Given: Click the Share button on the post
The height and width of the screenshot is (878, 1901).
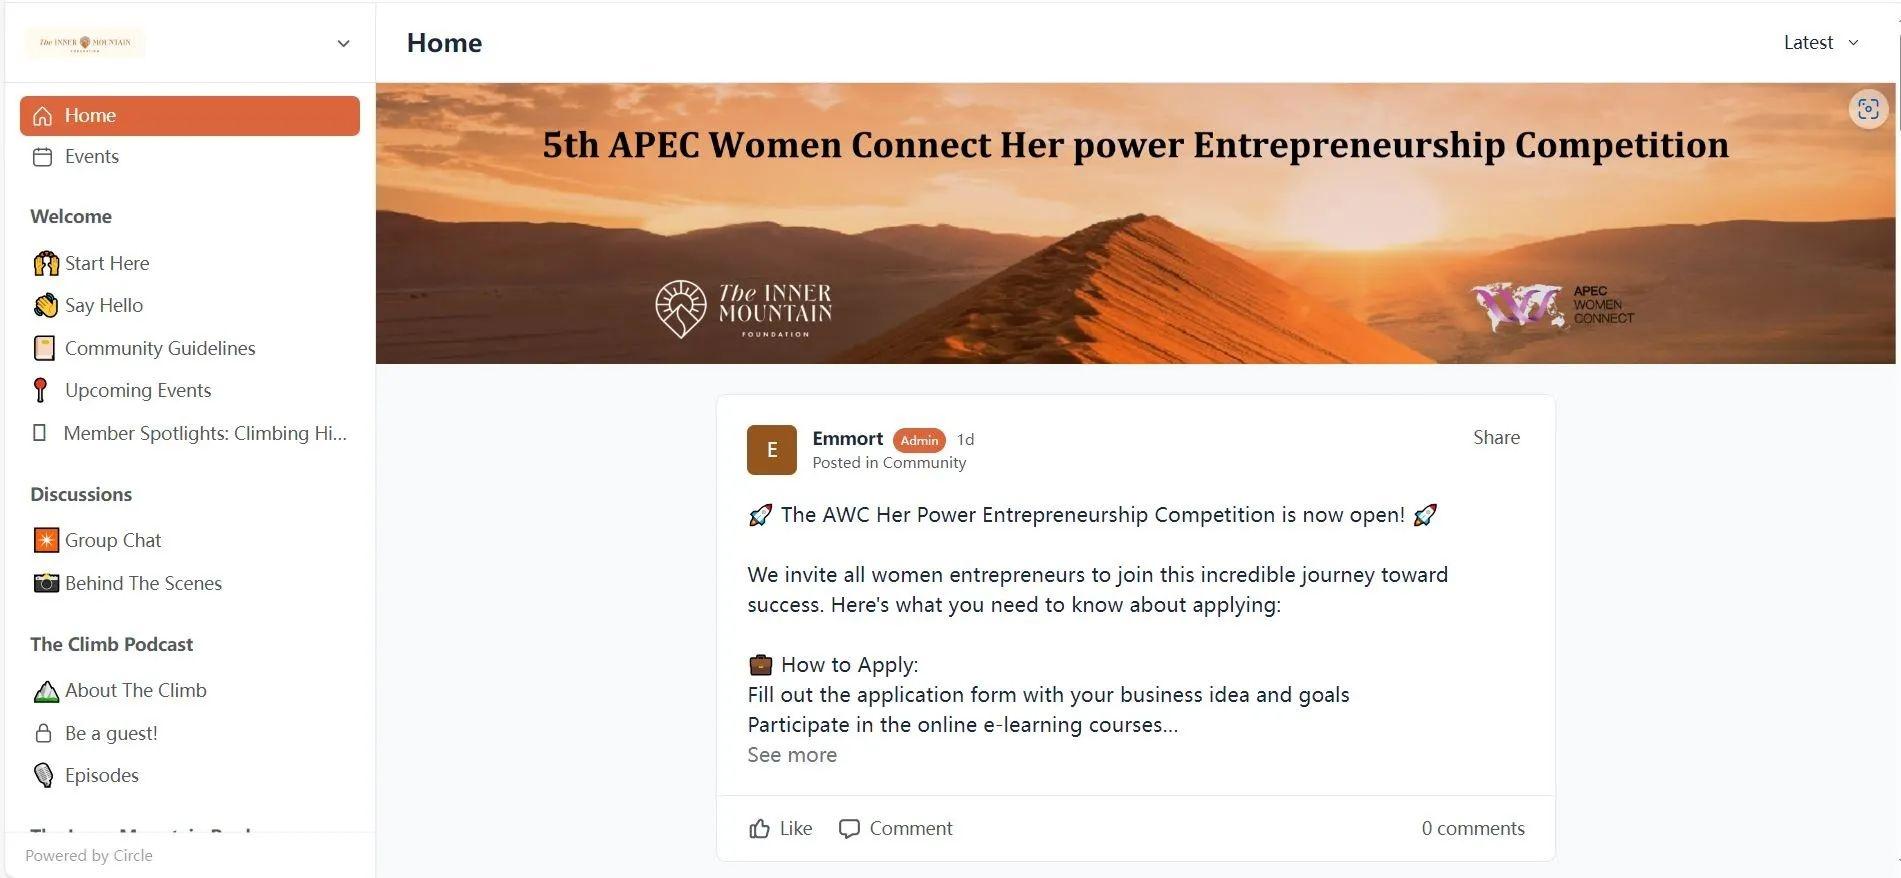Looking at the screenshot, I should pos(1496,438).
